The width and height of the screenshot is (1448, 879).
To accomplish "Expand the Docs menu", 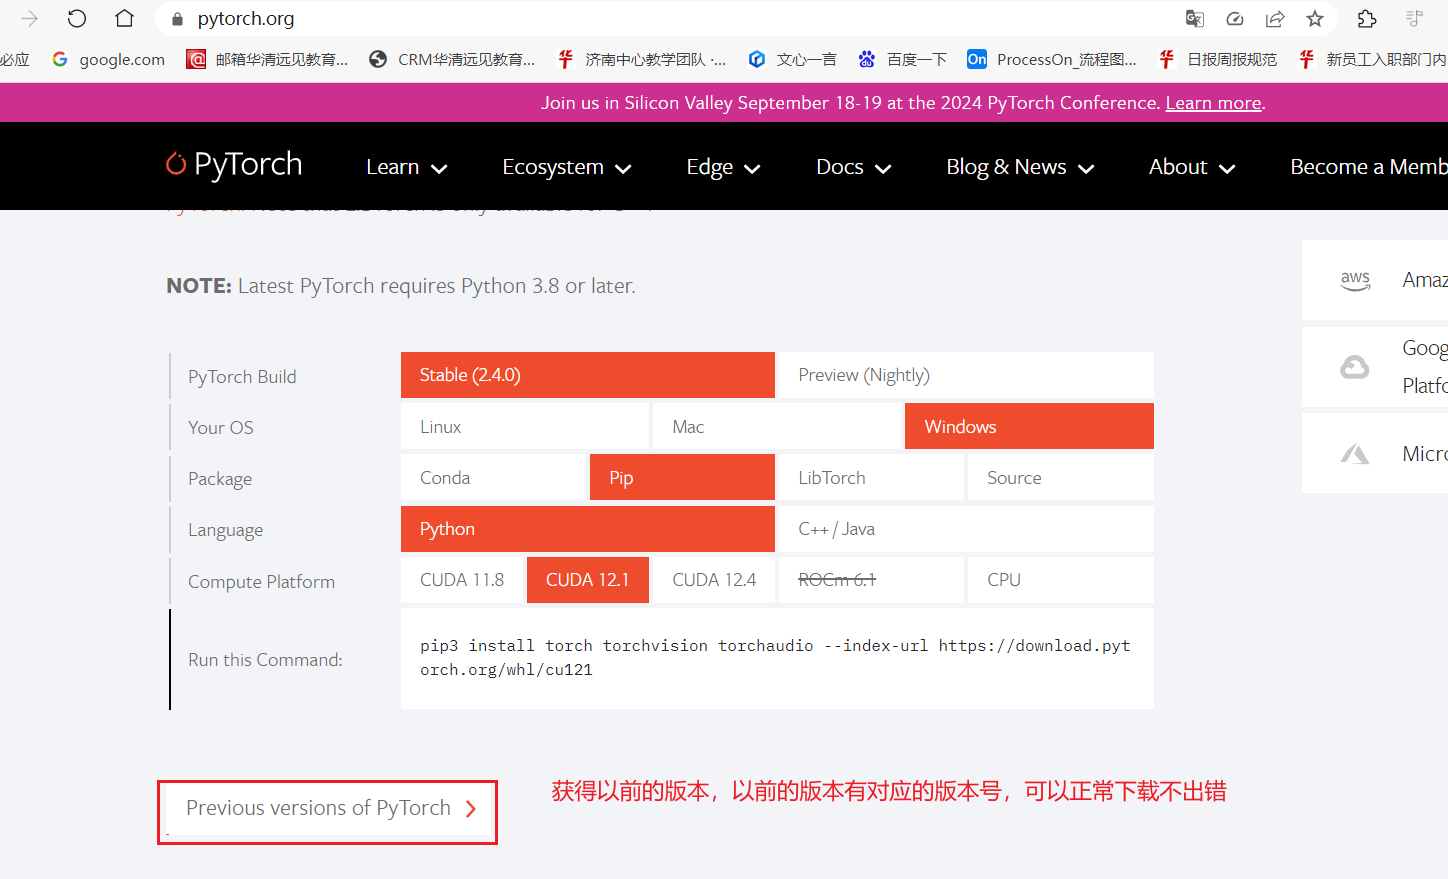I will pyautogui.click(x=853, y=167).
